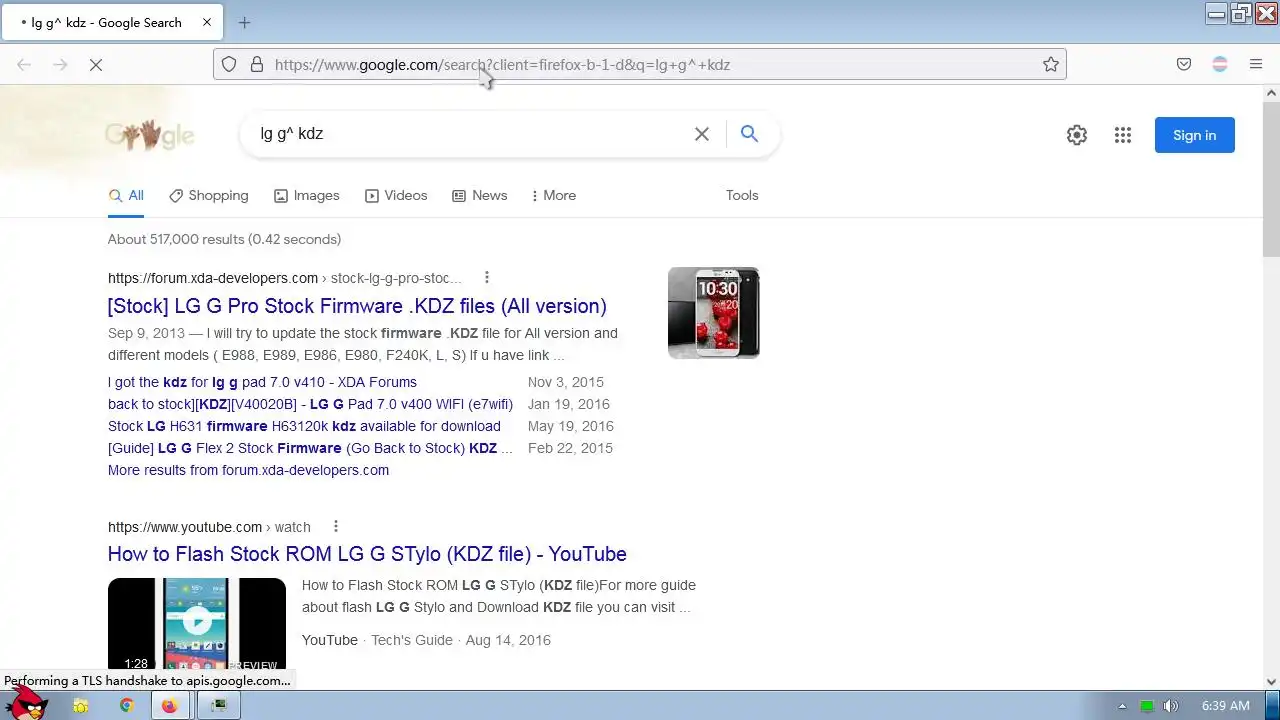Image resolution: width=1280 pixels, height=720 pixels.
Task: Click the padlock site security icon
Action: [257, 64]
